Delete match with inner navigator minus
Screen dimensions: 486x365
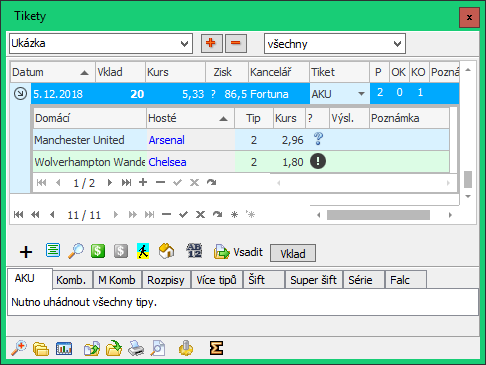(x=160, y=182)
